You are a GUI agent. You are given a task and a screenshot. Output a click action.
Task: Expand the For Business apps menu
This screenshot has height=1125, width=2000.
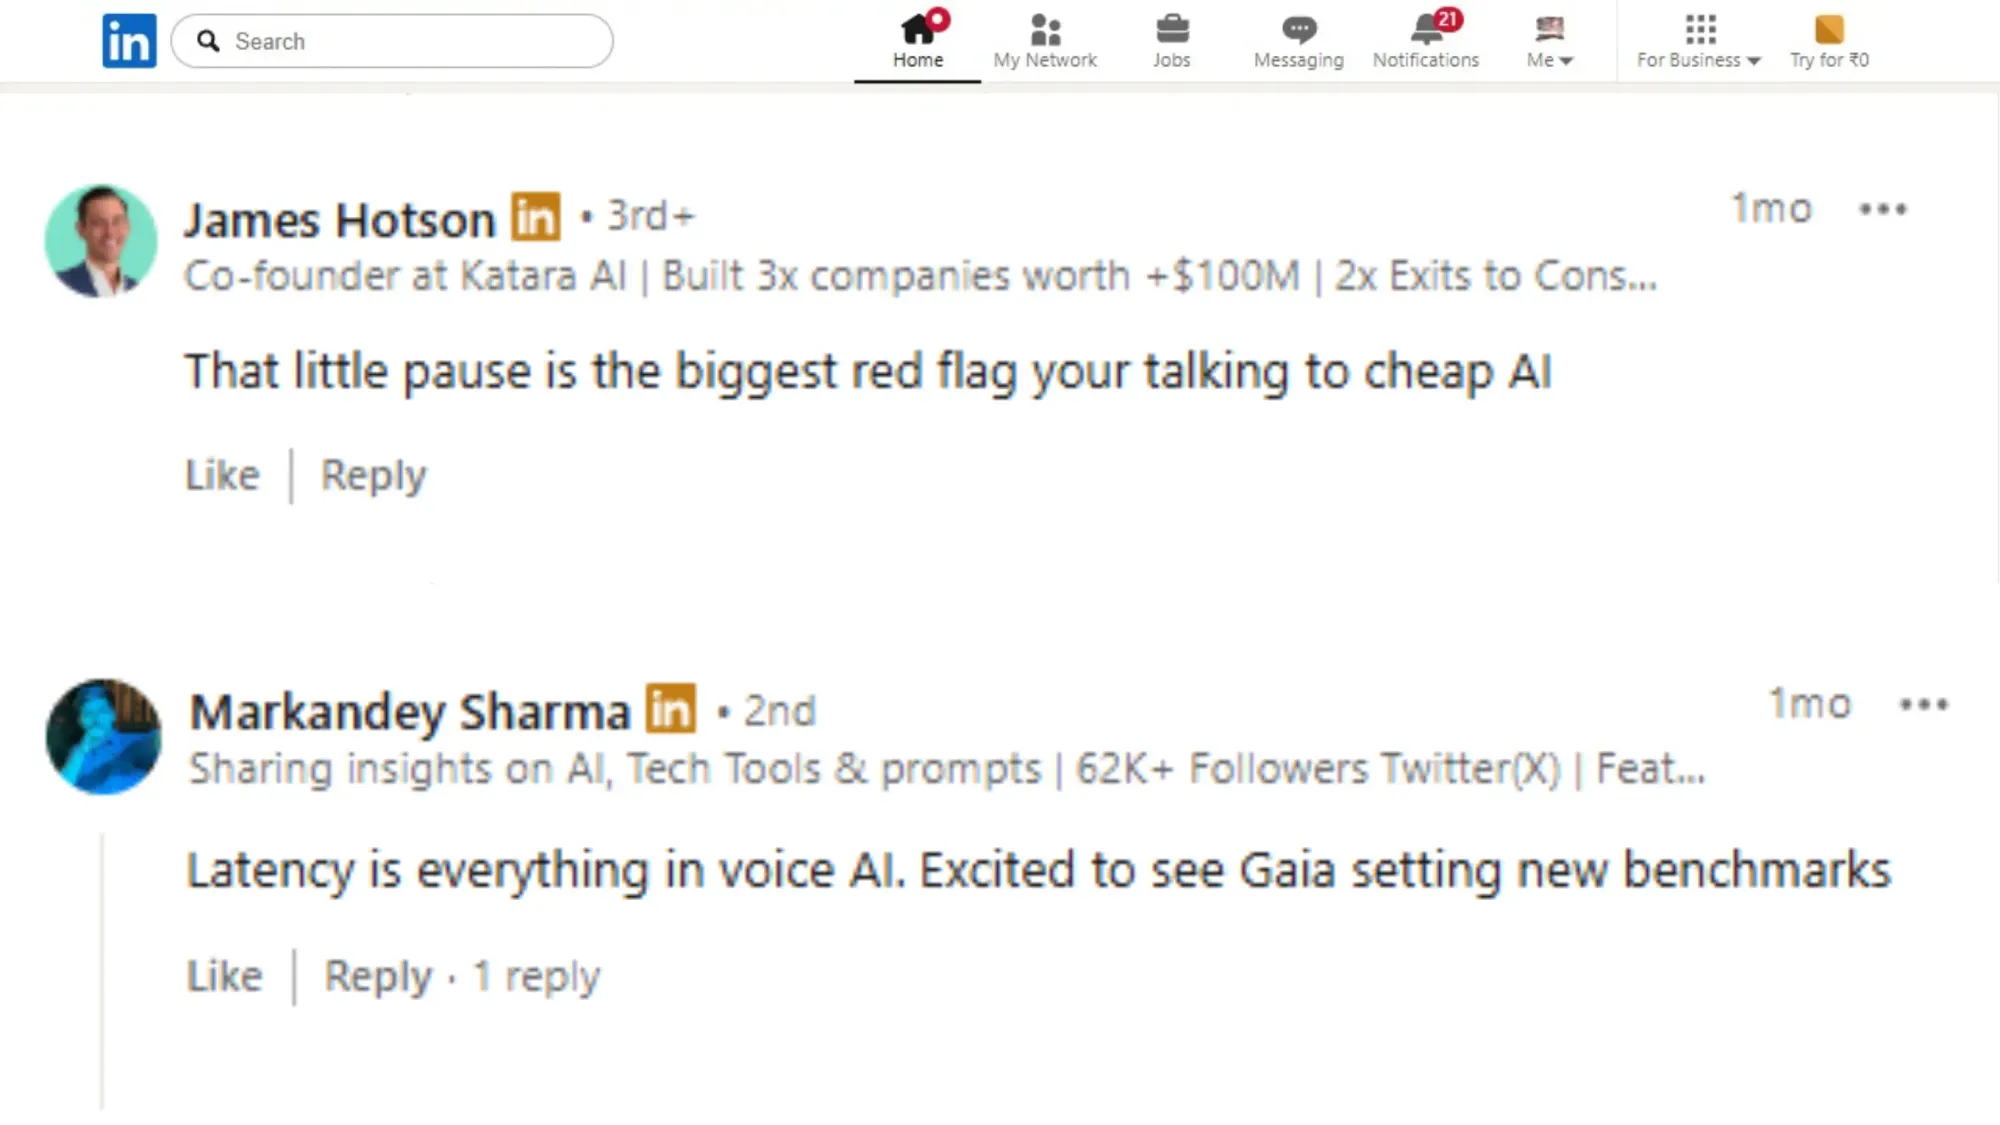pyautogui.click(x=1699, y=41)
